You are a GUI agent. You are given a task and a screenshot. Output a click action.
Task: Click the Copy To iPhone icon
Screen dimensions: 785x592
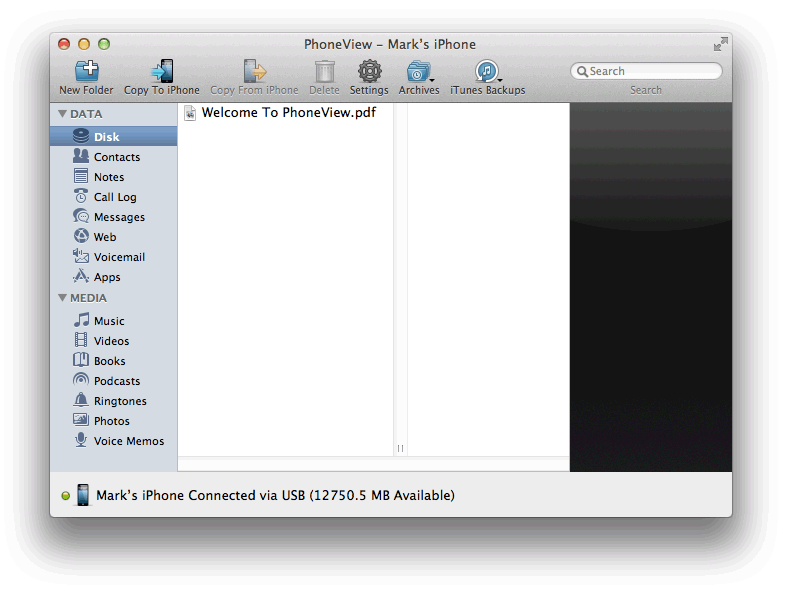click(x=161, y=72)
